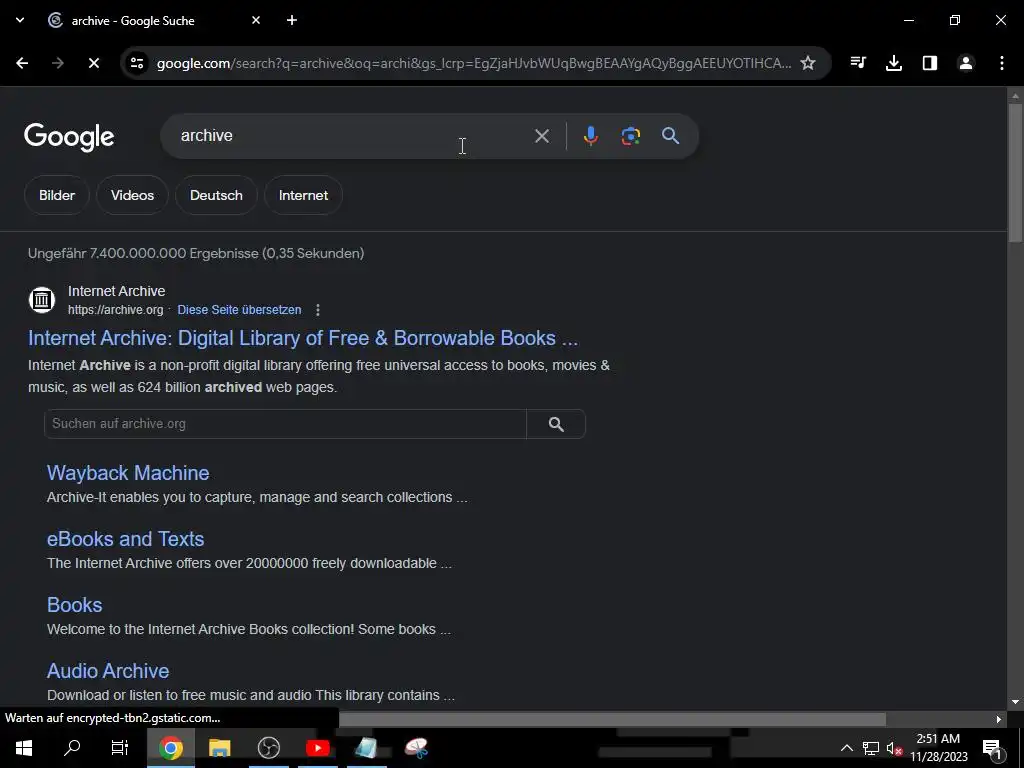Image resolution: width=1024 pixels, height=768 pixels.
Task: Click the browser address bar URL
Action: click(x=474, y=63)
